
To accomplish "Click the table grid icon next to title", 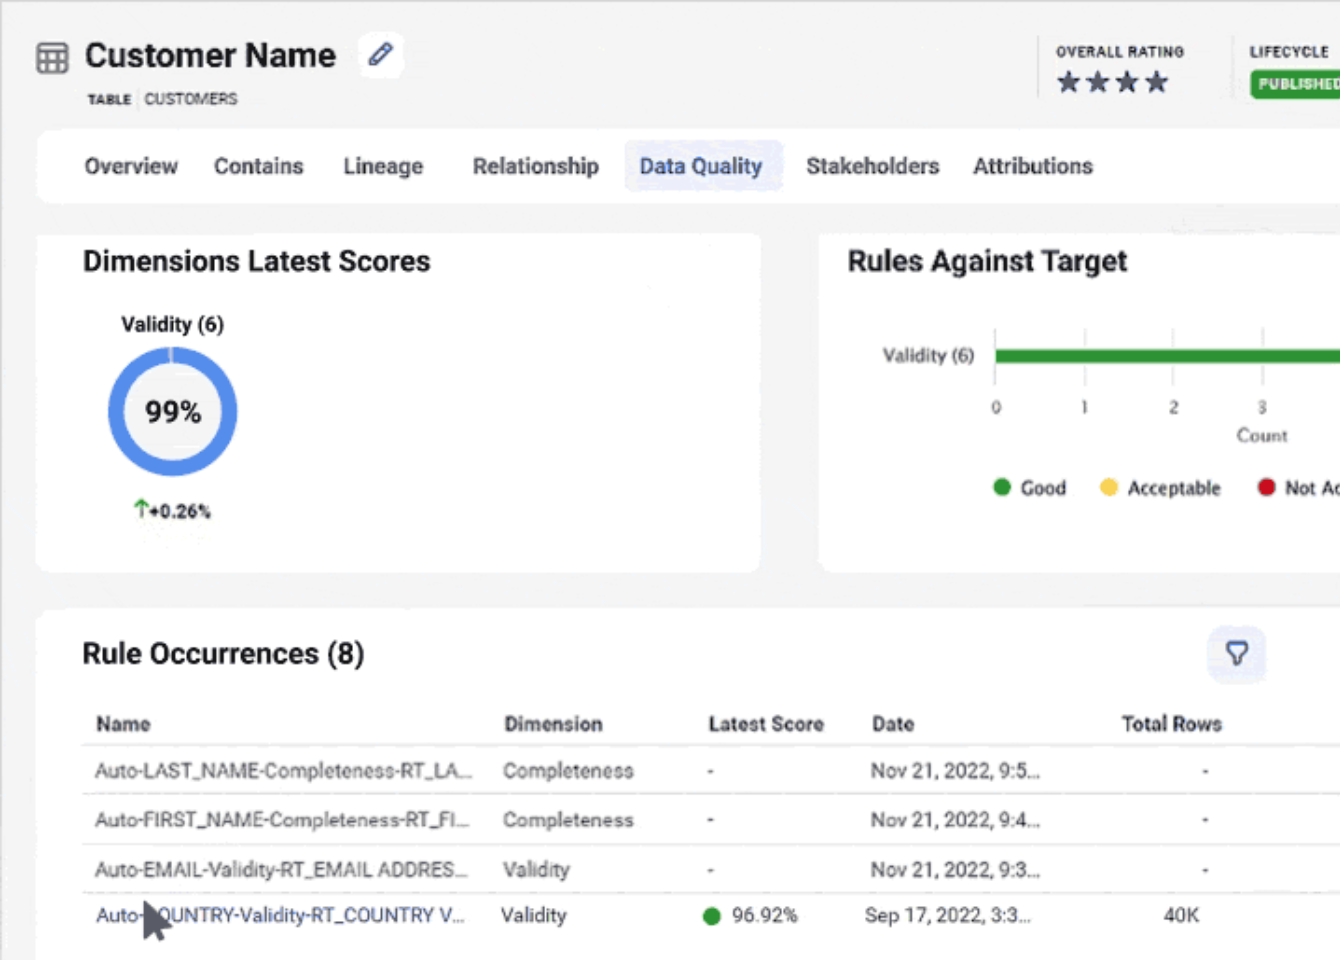I will pos(52,58).
